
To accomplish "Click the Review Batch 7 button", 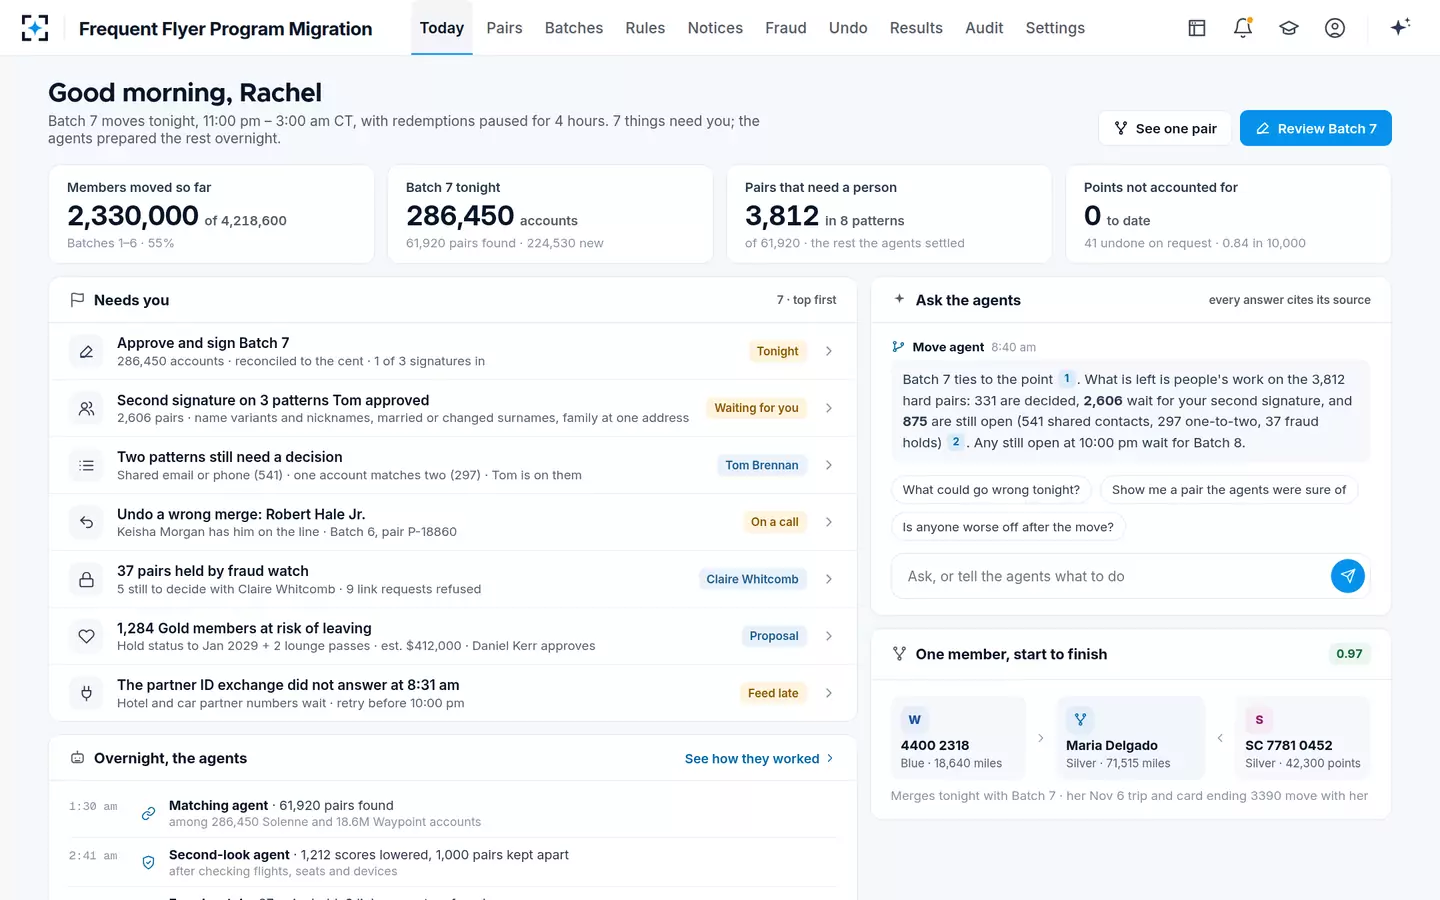I will click(x=1316, y=128).
